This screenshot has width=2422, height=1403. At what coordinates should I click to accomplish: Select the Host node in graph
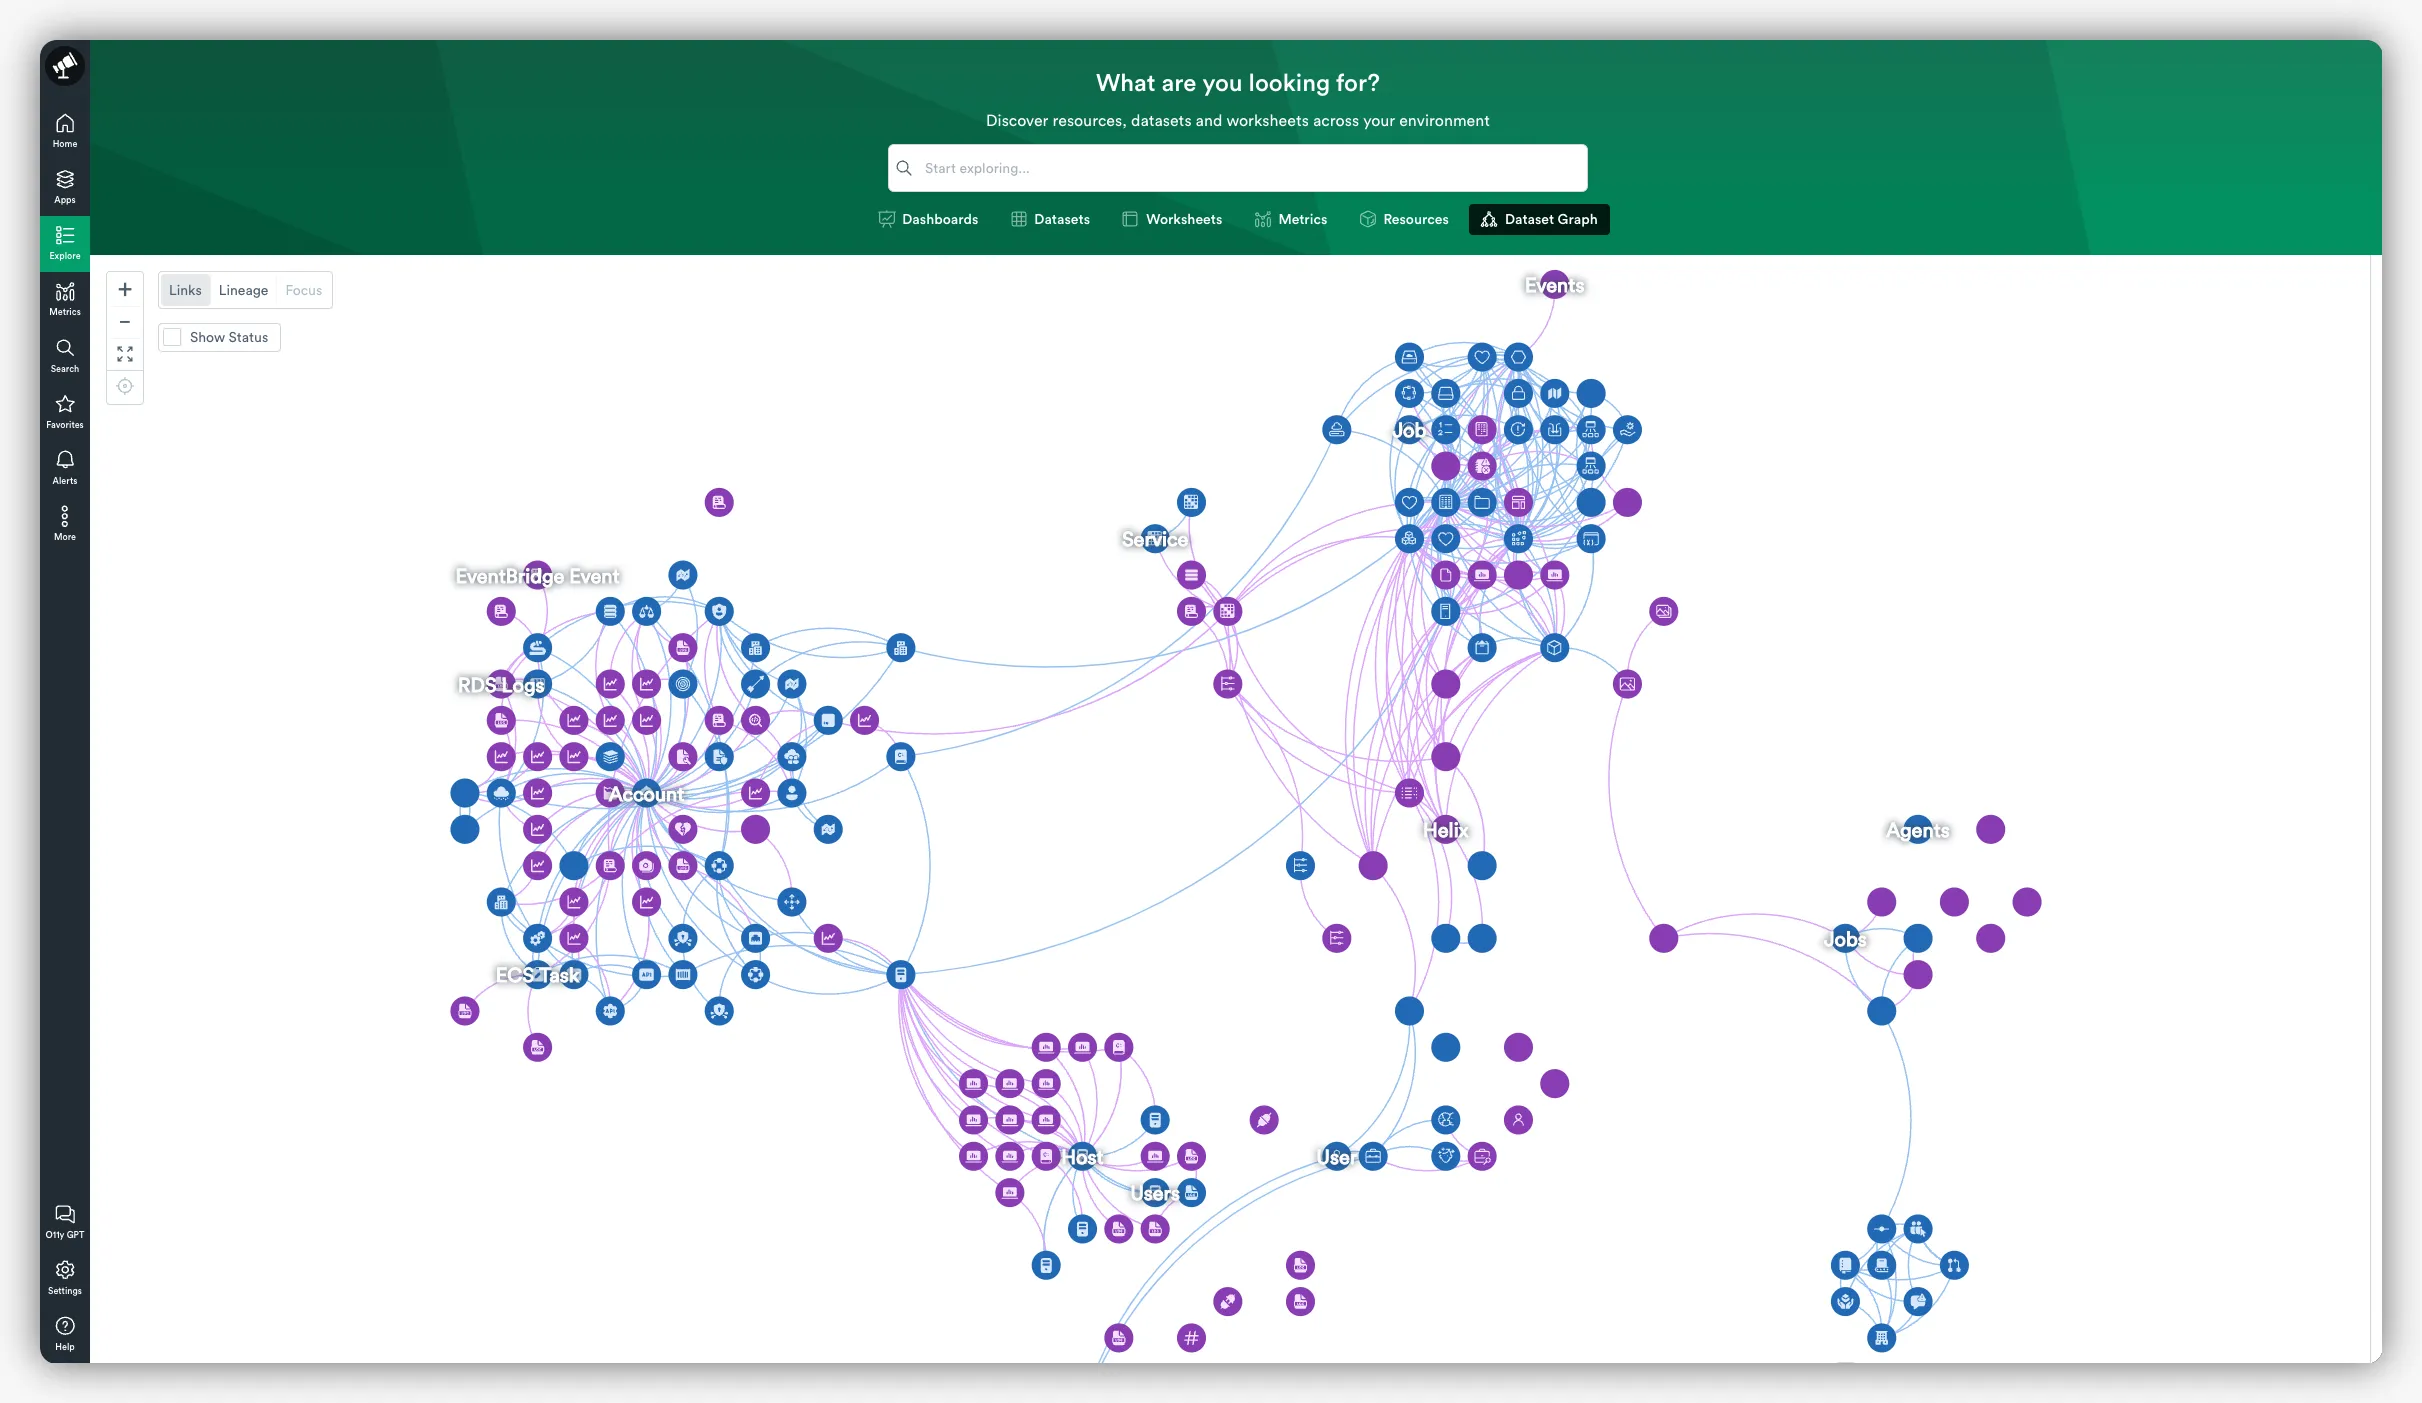click(1082, 1157)
